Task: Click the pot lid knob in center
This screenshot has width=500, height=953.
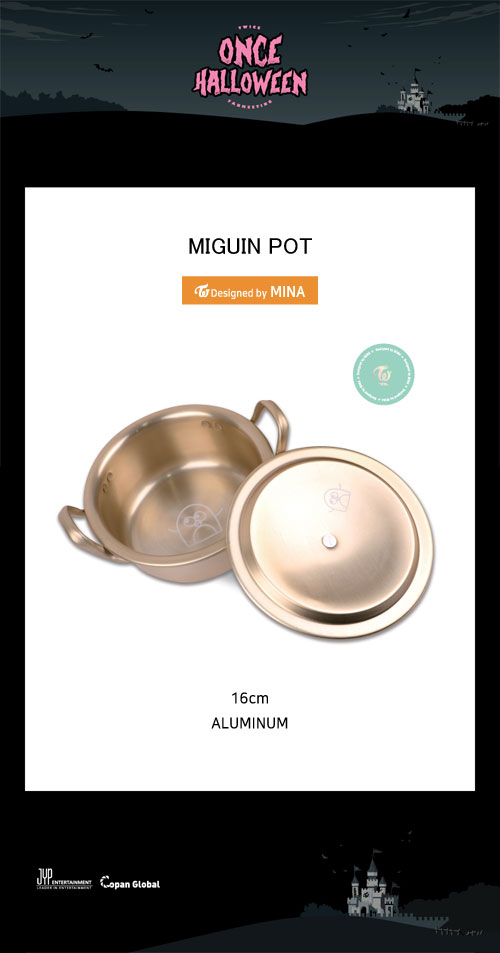Action: pyautogui.click(x=328, y=542)
